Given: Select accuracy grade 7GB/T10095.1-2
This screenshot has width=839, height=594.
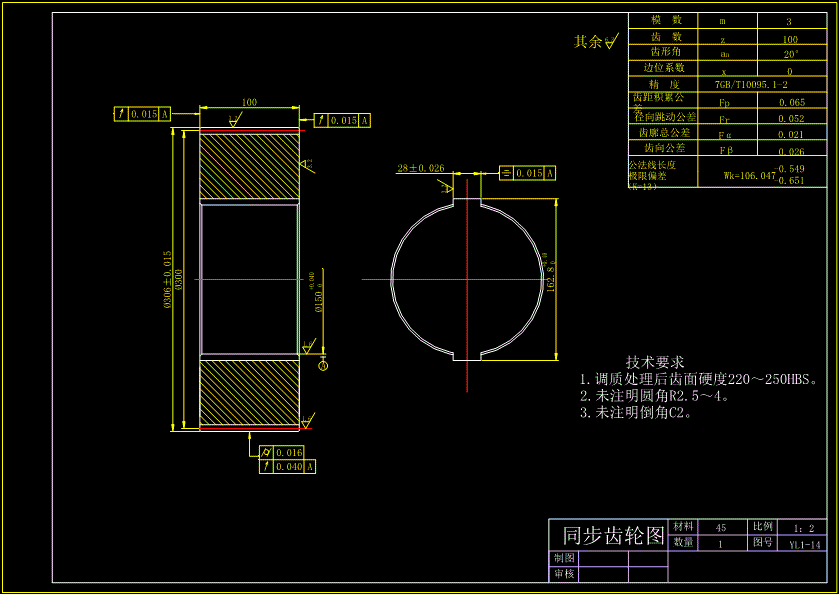Looking at the screenshot, I should pyautogui.click(x=751, y=85).
